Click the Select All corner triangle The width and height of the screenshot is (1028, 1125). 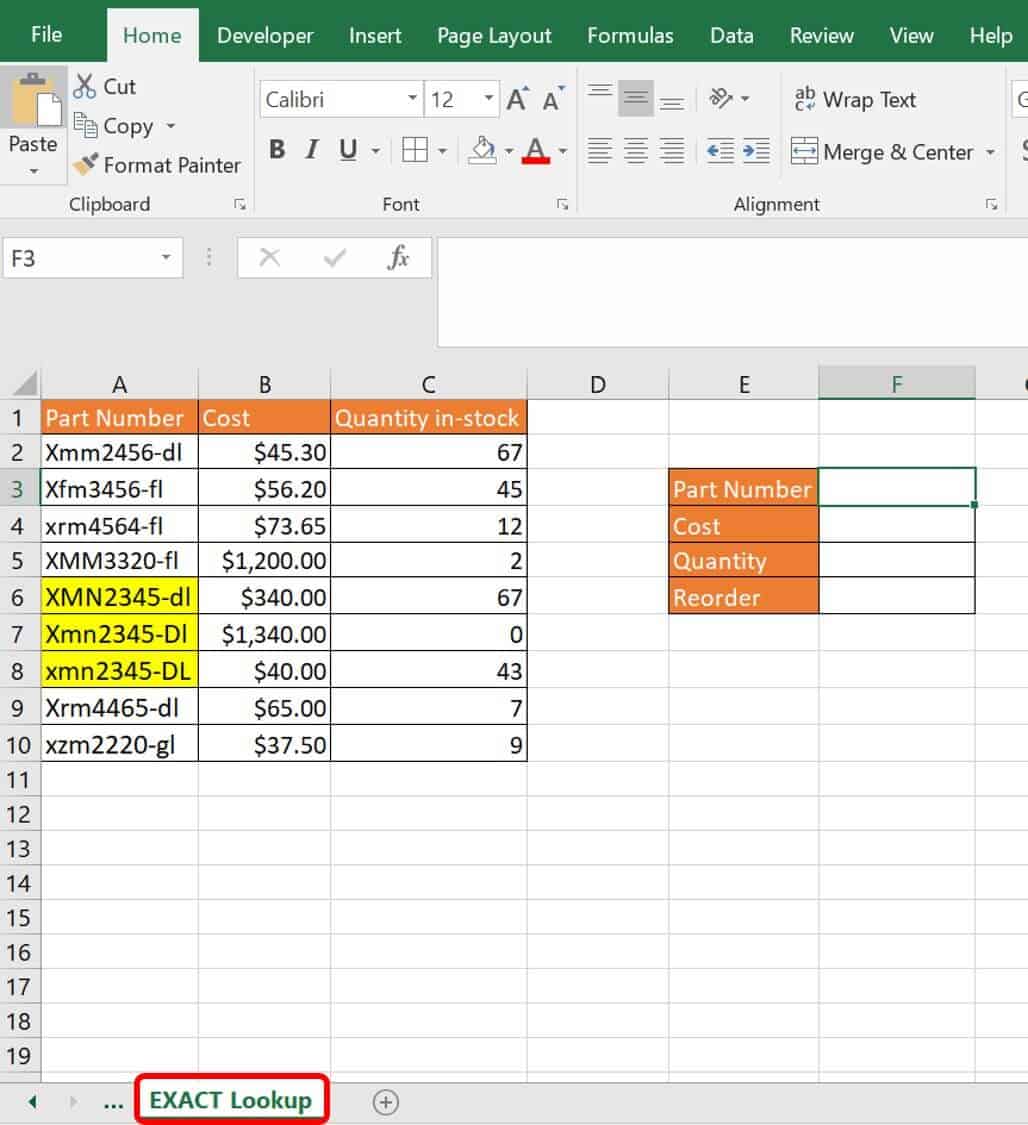click(24, 385)
